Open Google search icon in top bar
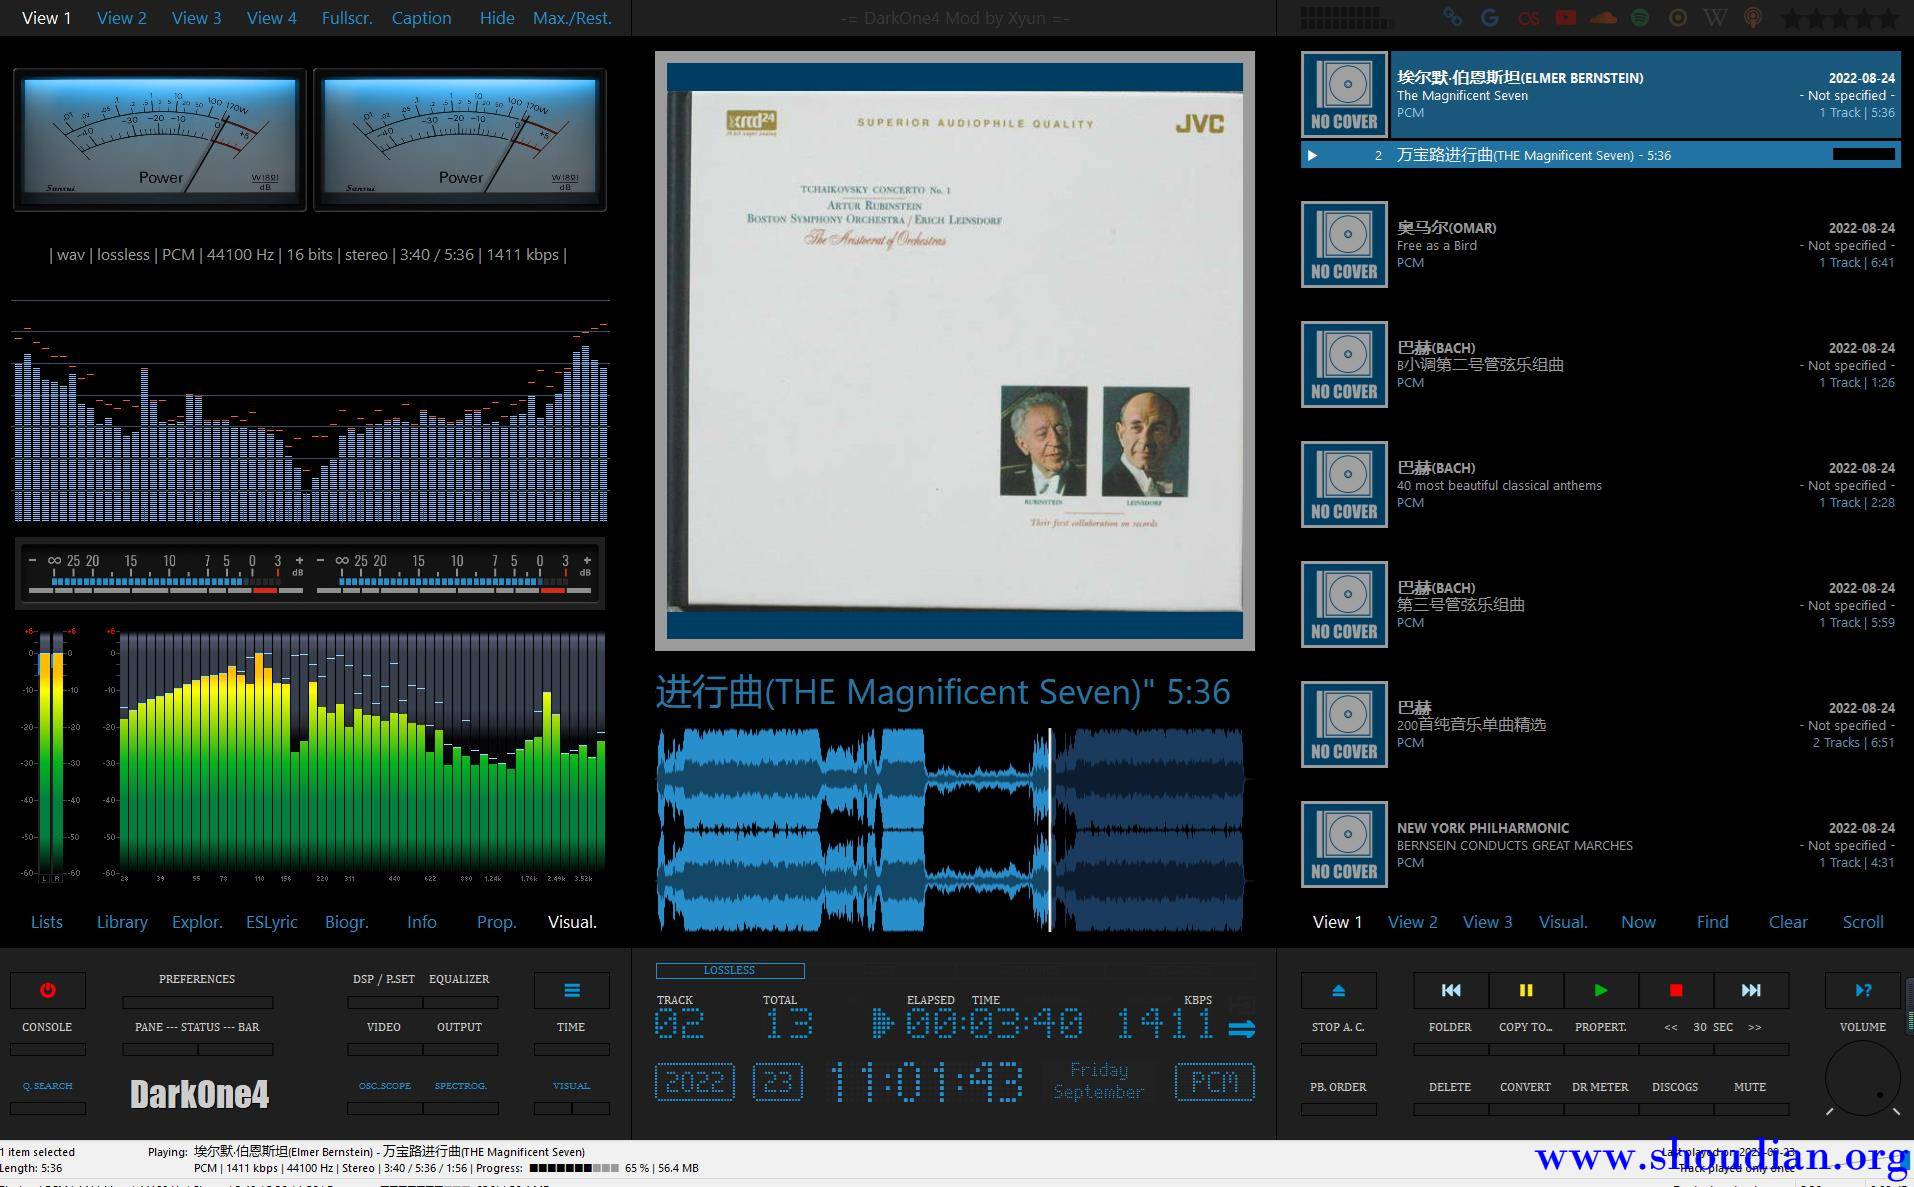Viewport: 1914px width, 1187px height. [1490, 18]
